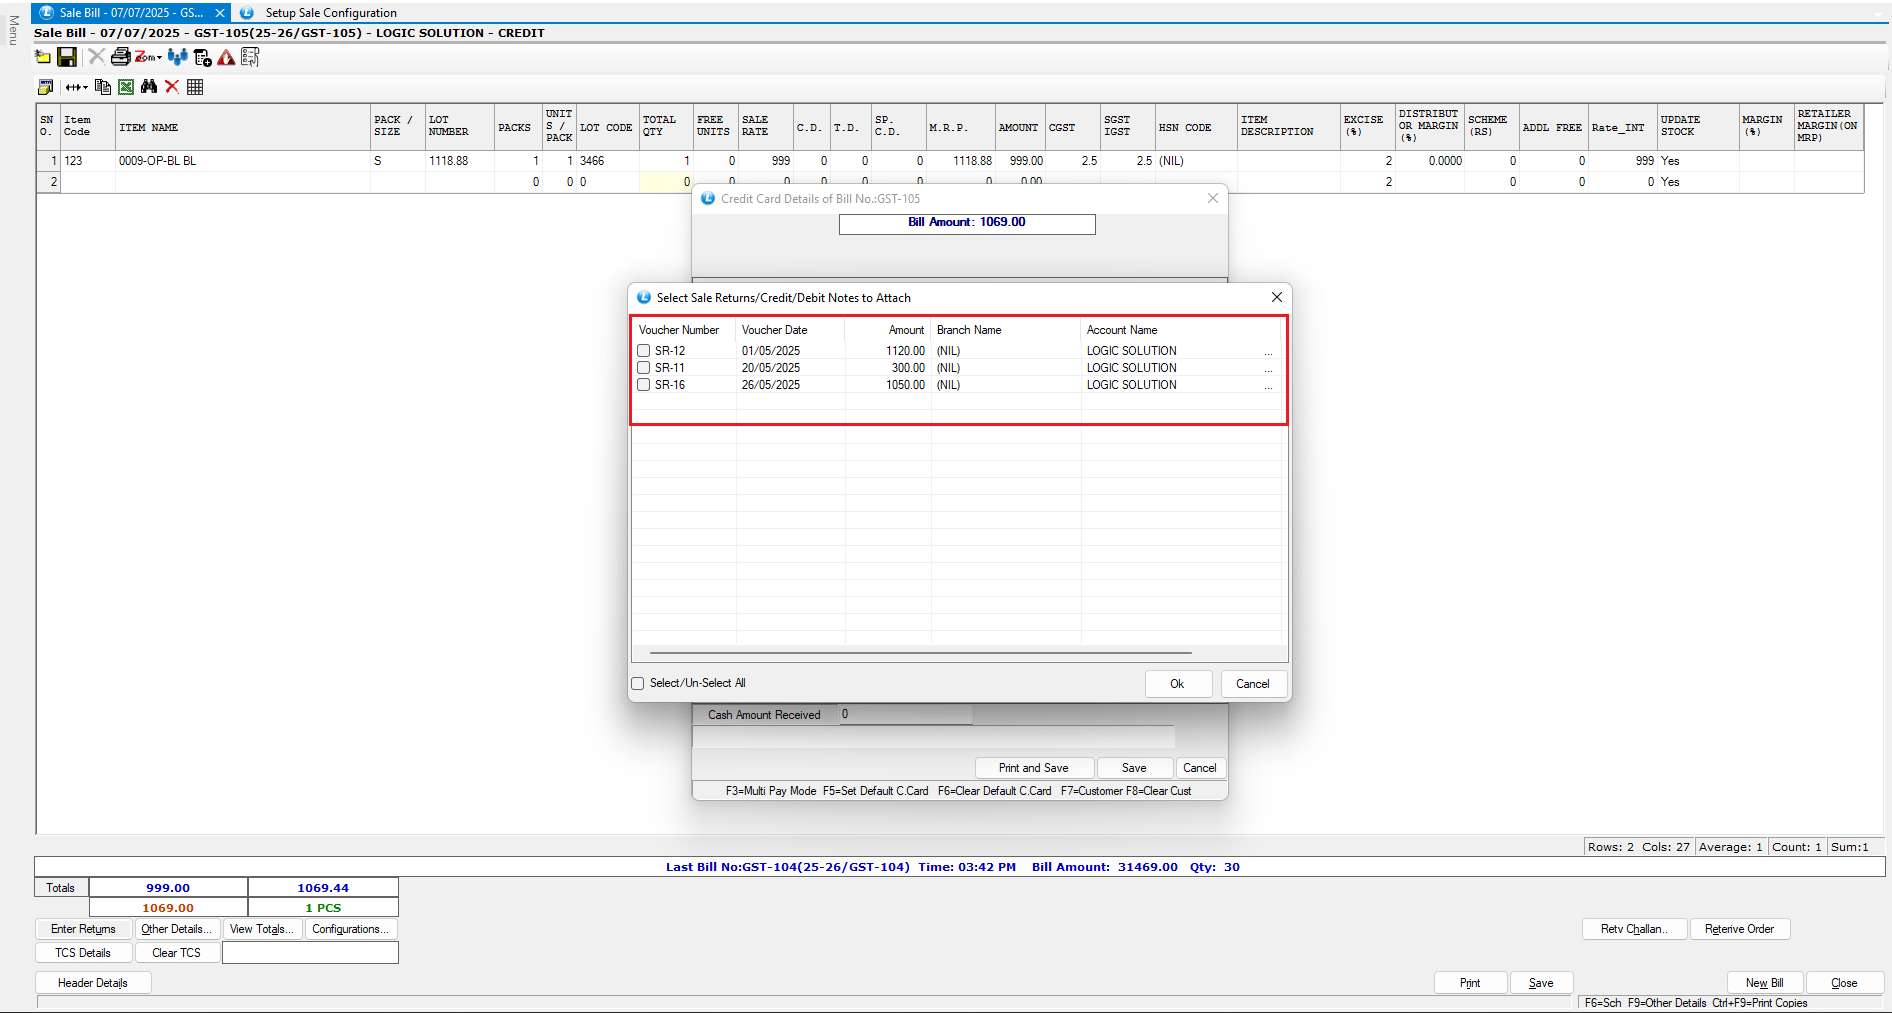Click the red warning triangle icon

tap(226, 58)
